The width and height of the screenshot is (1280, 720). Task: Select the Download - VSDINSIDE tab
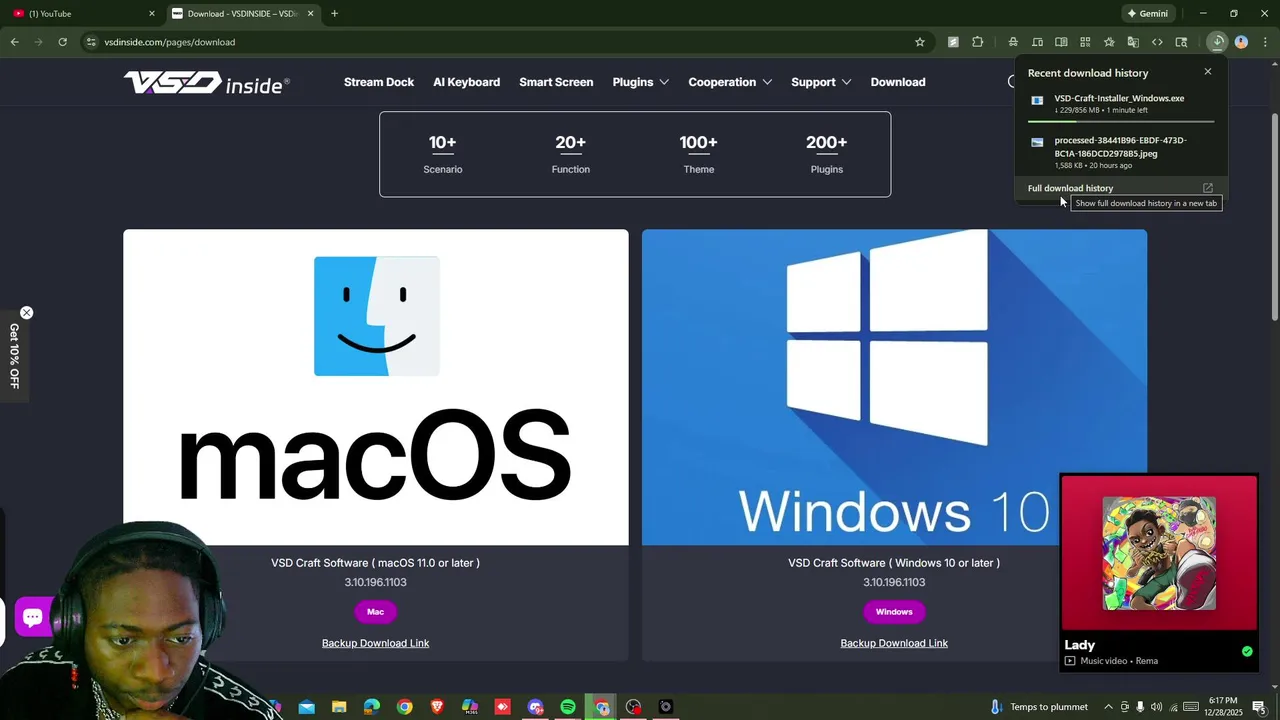240,14
